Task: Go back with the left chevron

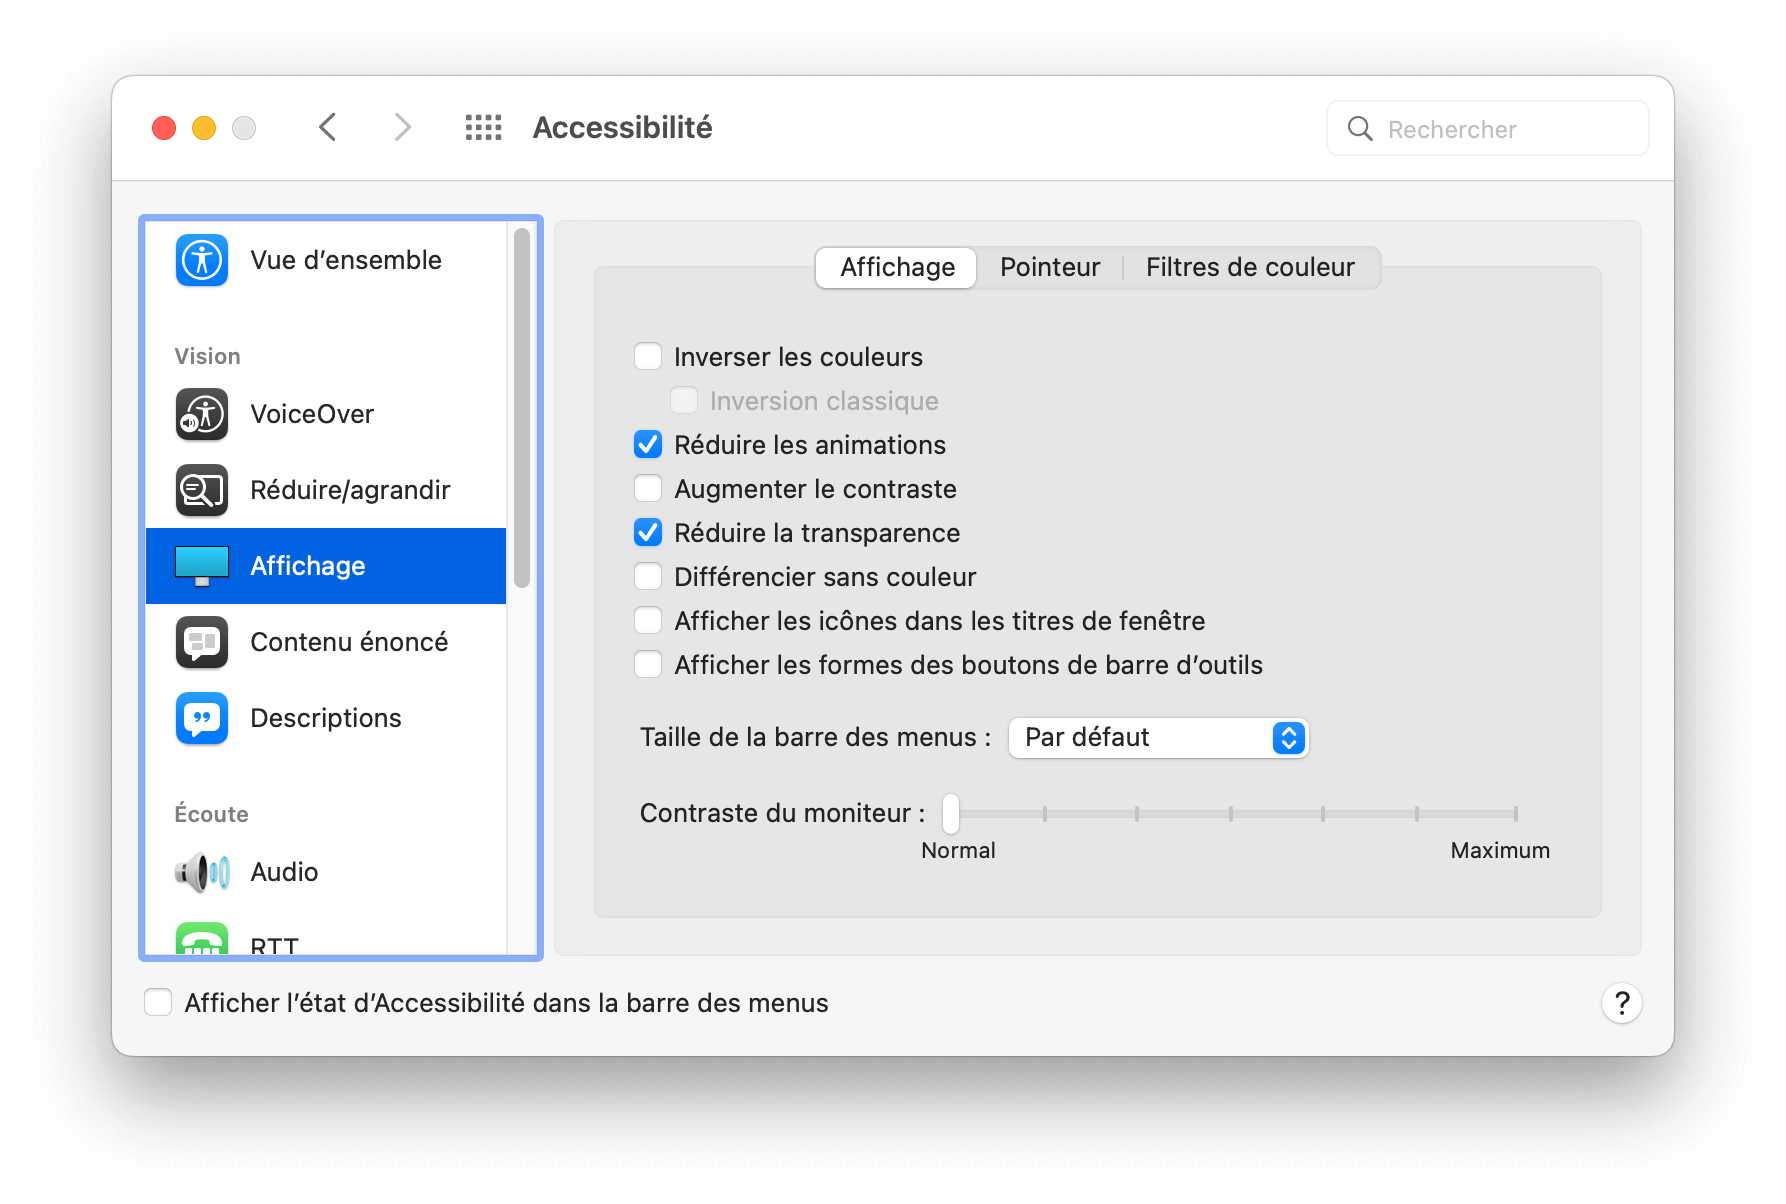Action: point(327,128)
